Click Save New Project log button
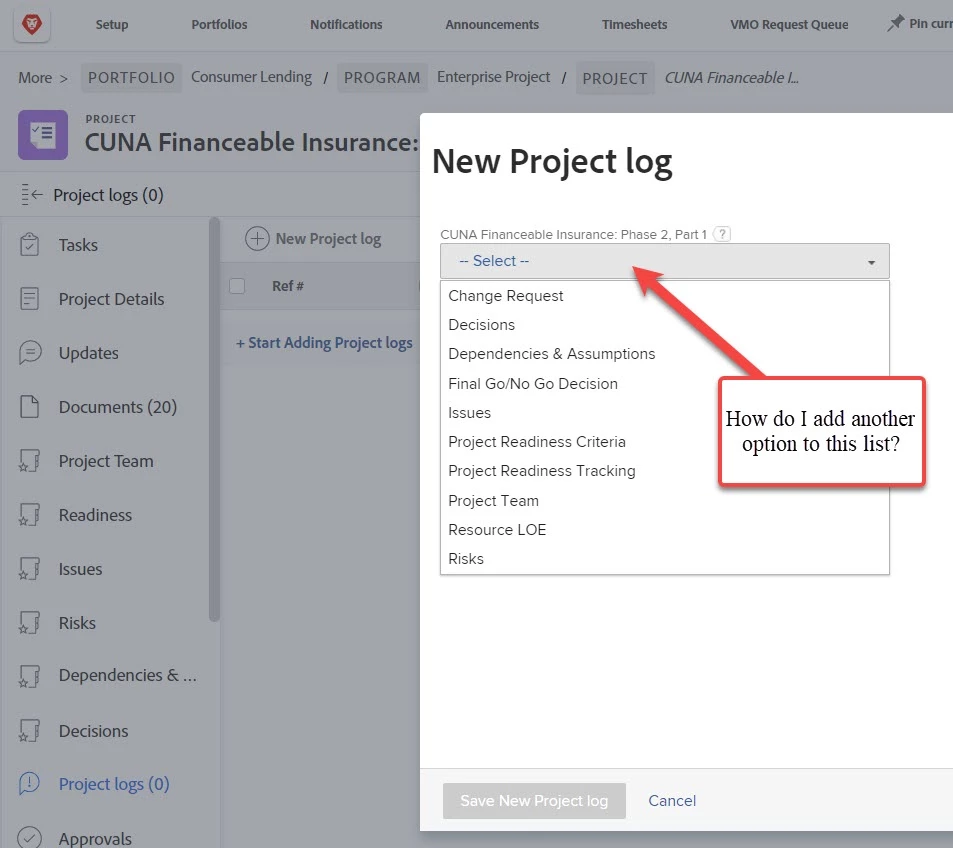Image resolution: width=953 pixels, height=848 pixels. (x=534, y=801)
